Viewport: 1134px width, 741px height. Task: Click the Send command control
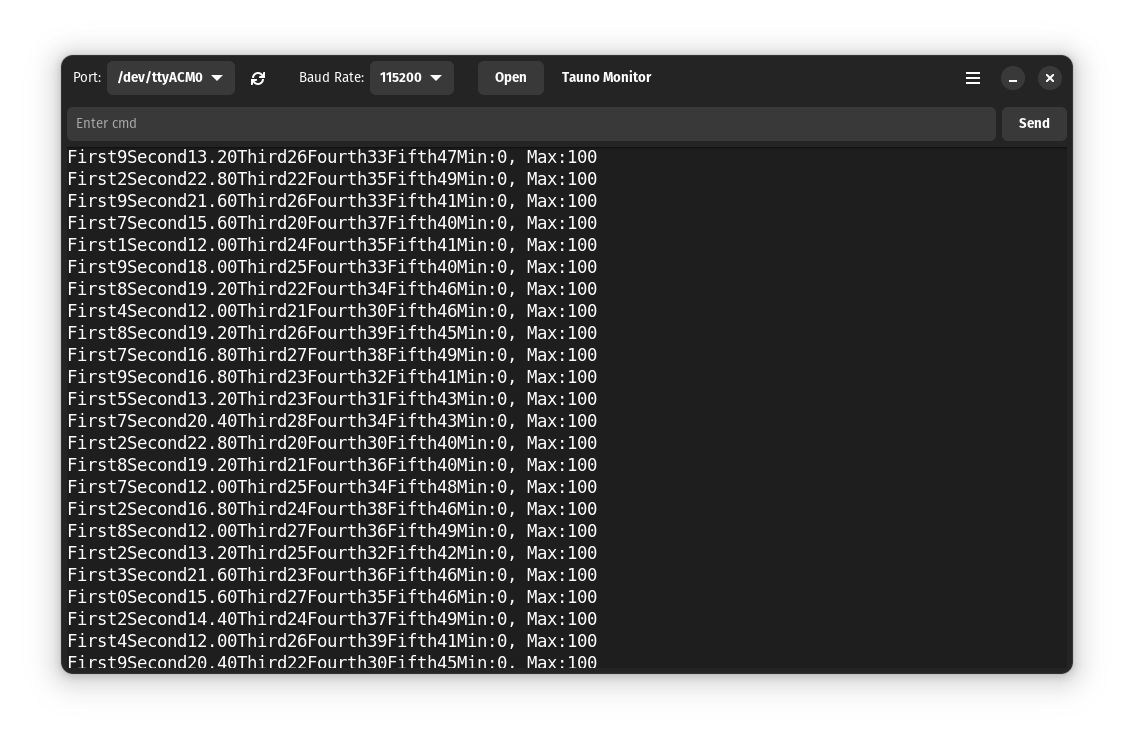[1034, 123]
